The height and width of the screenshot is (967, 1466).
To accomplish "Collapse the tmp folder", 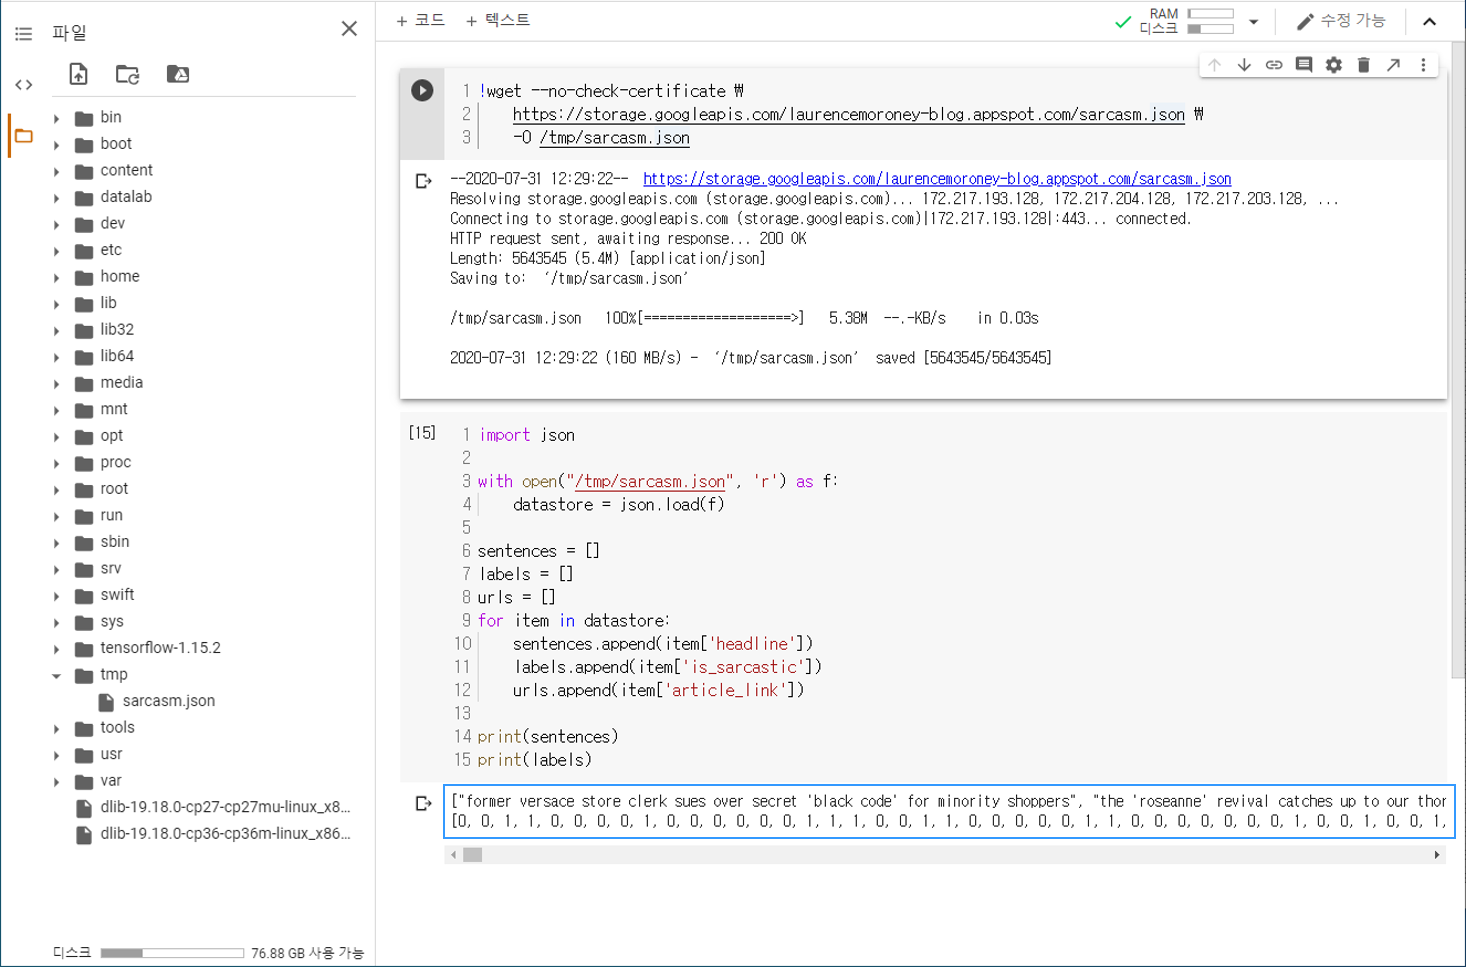I will click(57, 675).
